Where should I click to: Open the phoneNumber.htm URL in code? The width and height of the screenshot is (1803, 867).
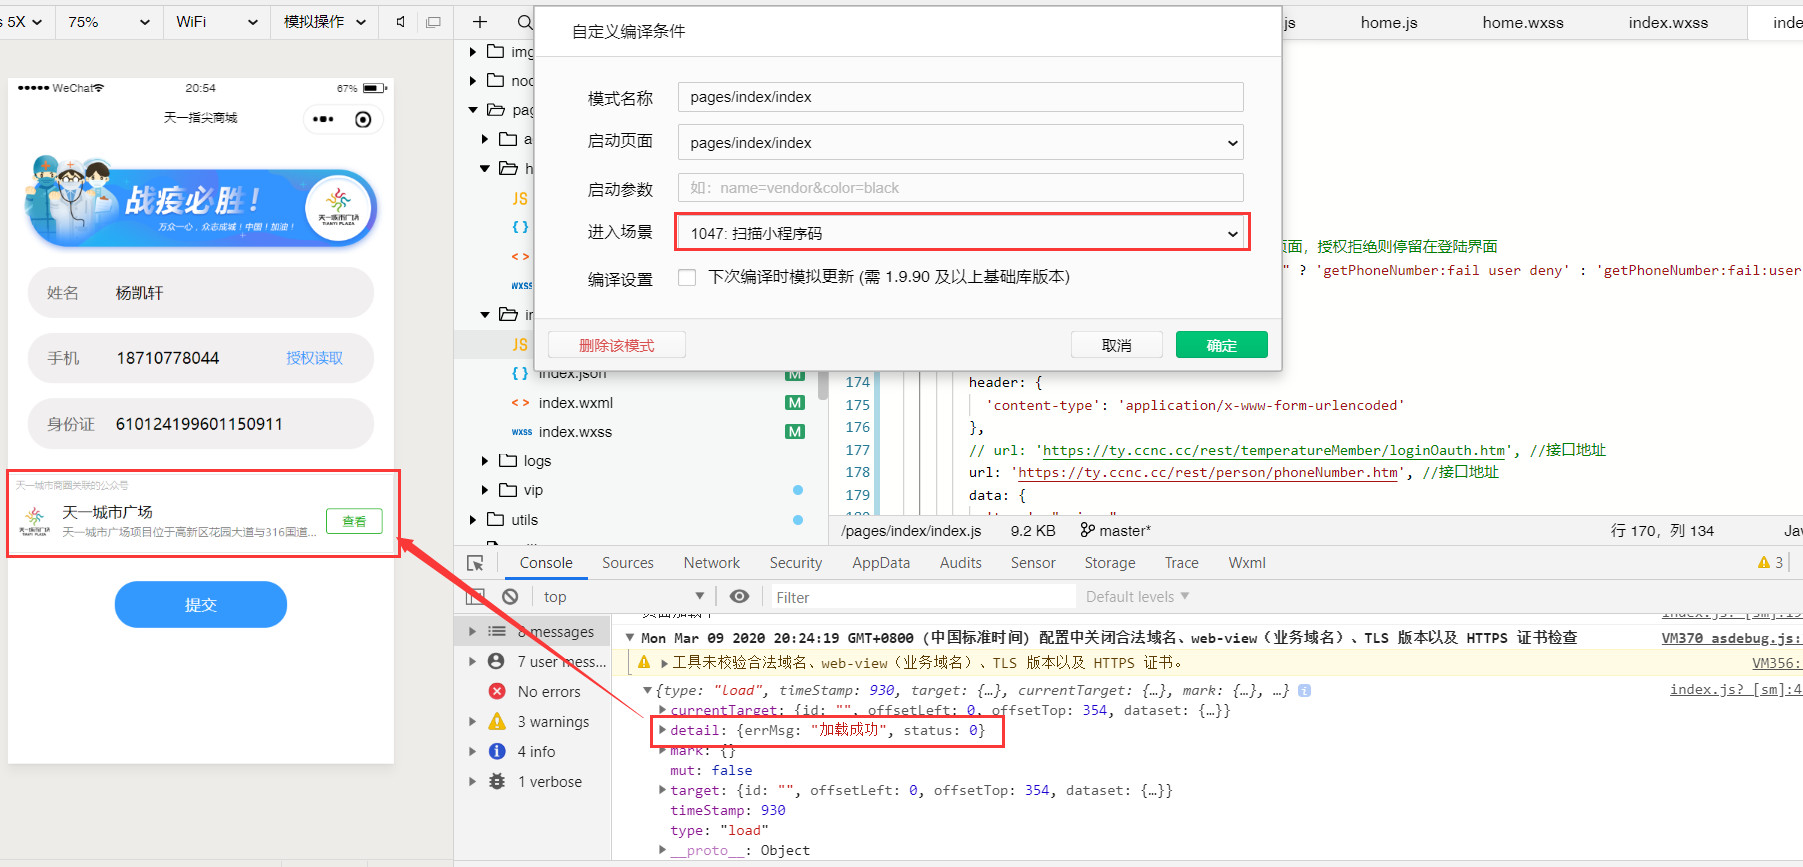1208,473
